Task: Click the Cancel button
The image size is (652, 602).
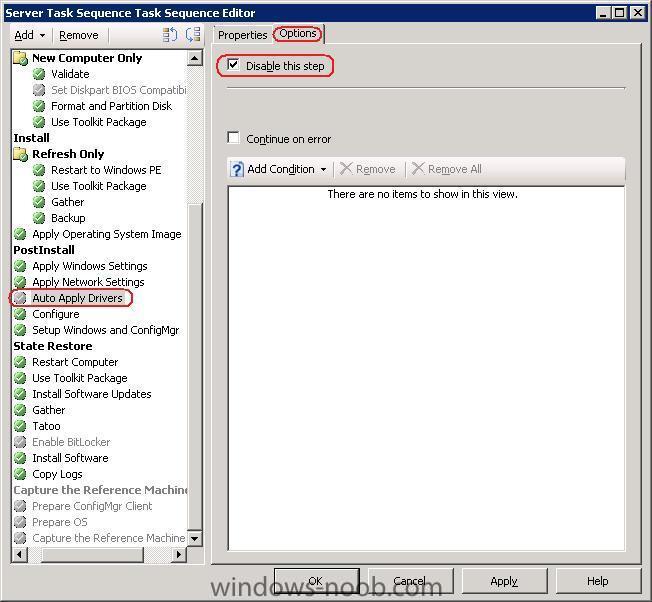Action: click(411, 581)
